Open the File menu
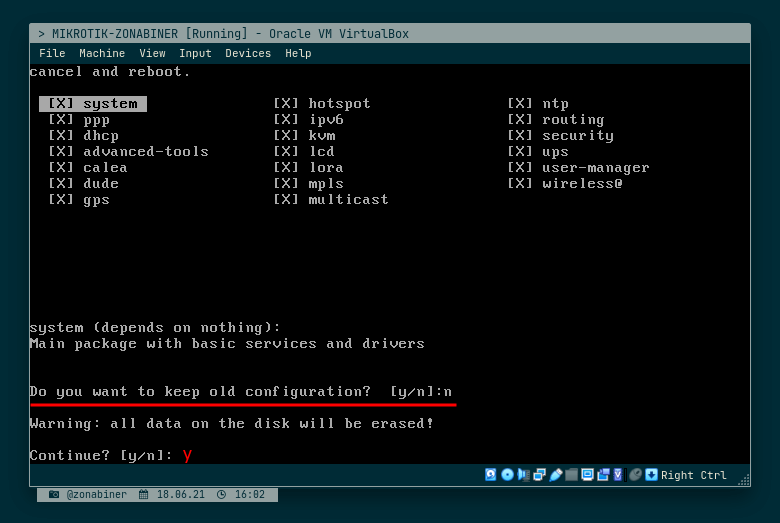This screenshot has height=523, width=780. pyautogui.click(x=52, y=53)
